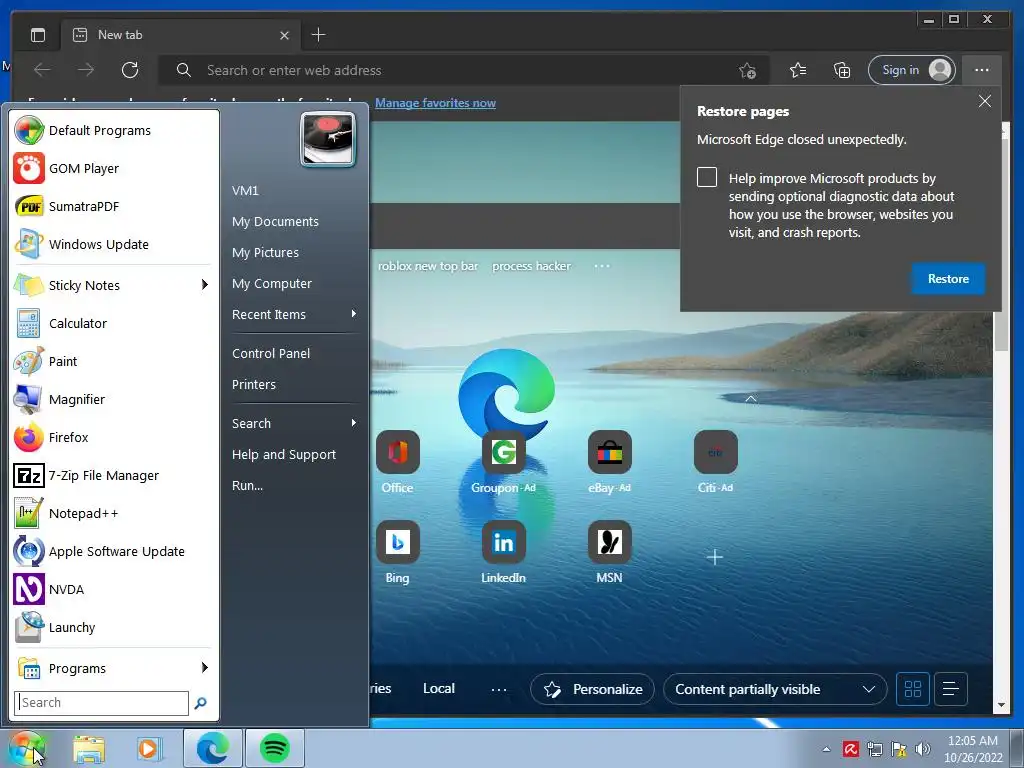Click the Personalize button
The height and width of the screenshot is (768, 1024).
point(592,689)
